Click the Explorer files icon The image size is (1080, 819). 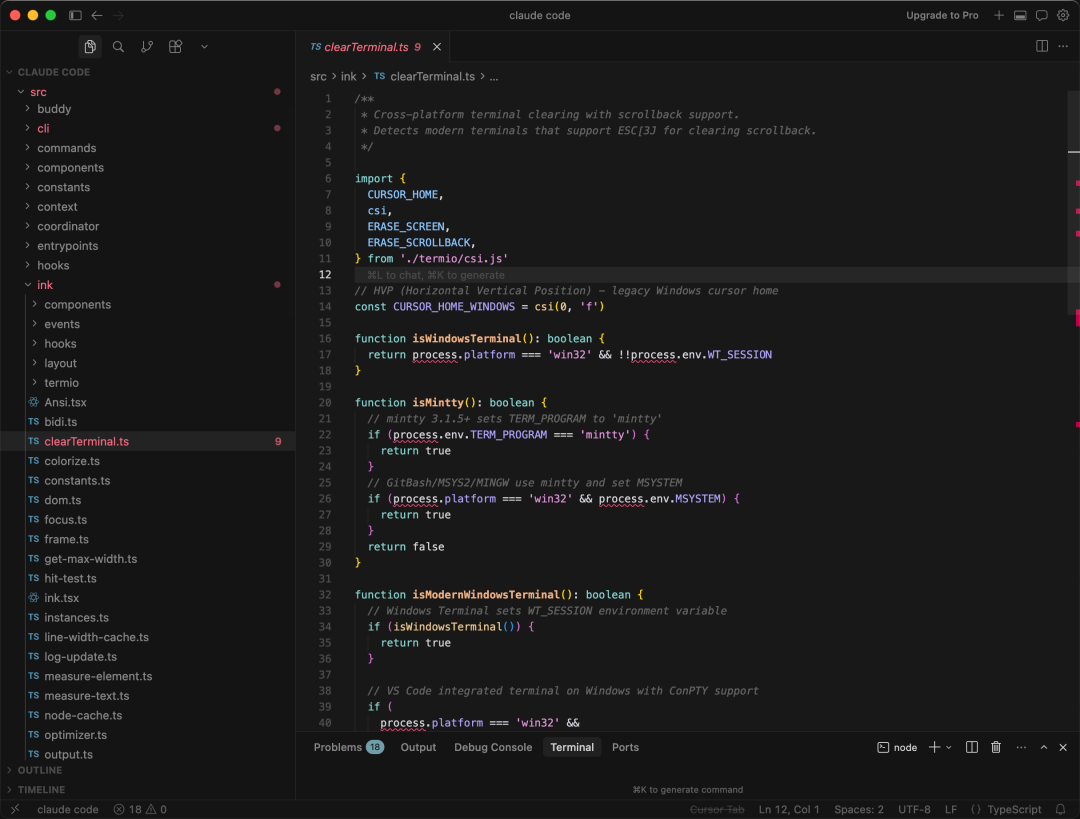[90, 47]
